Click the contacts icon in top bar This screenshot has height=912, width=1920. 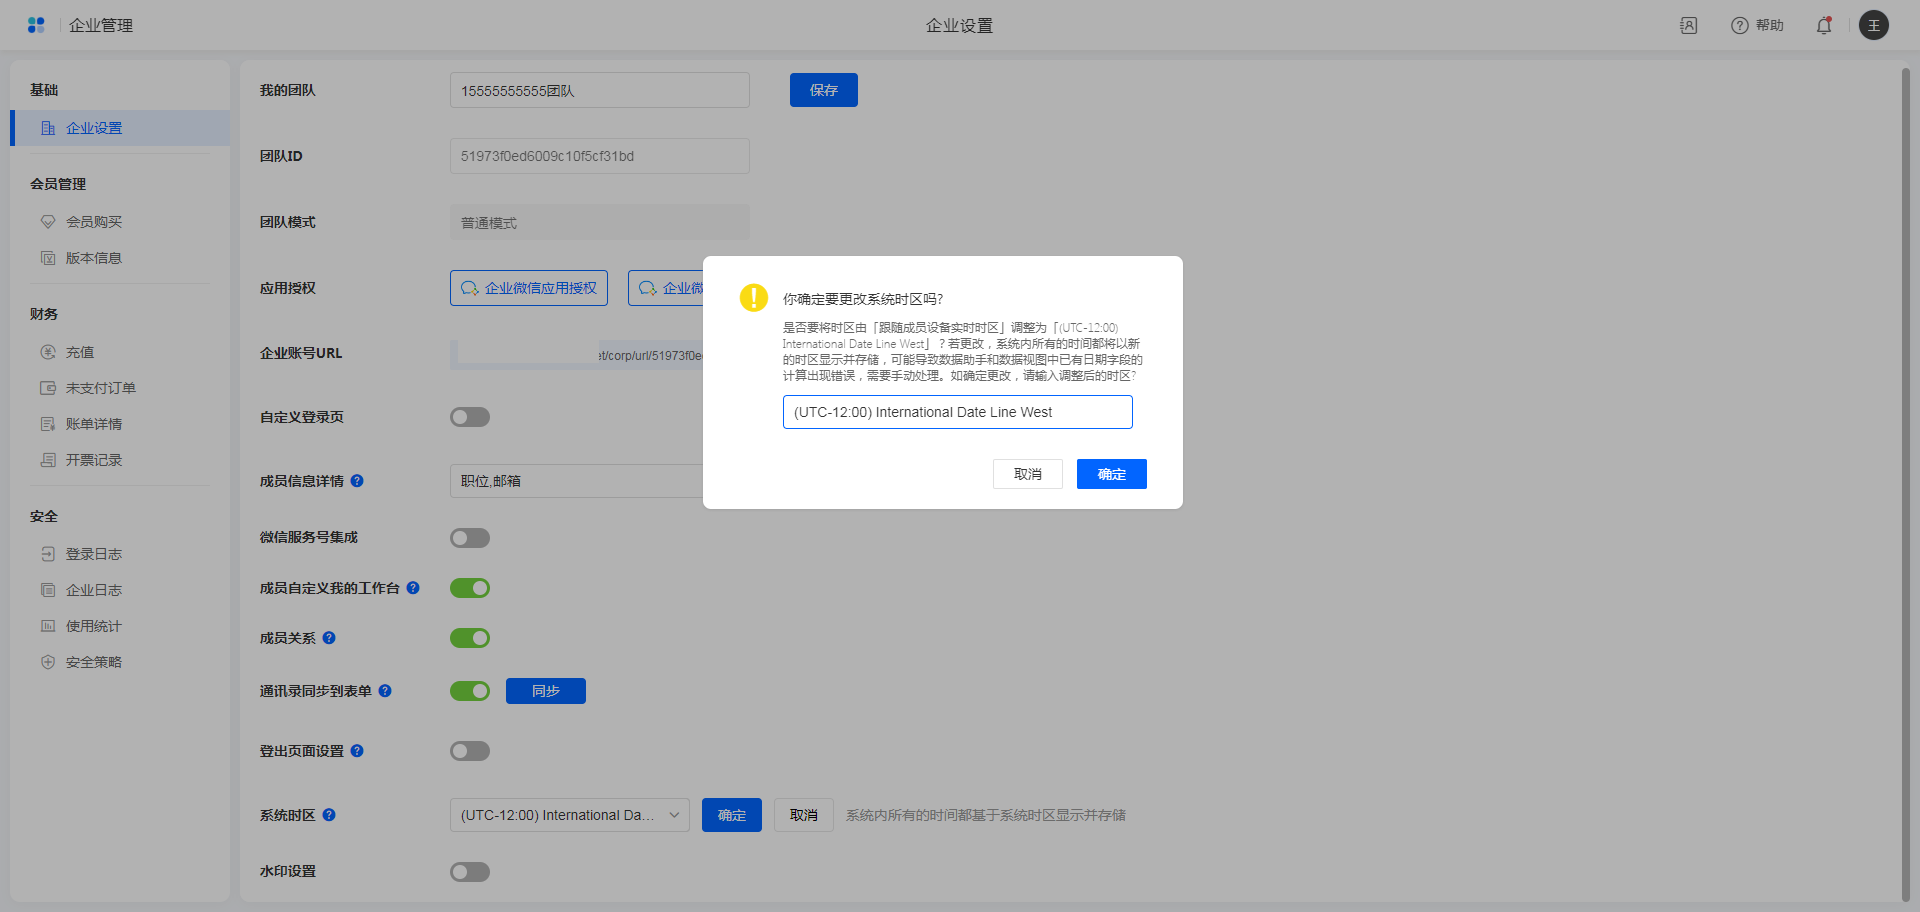tap(1688, 26)
